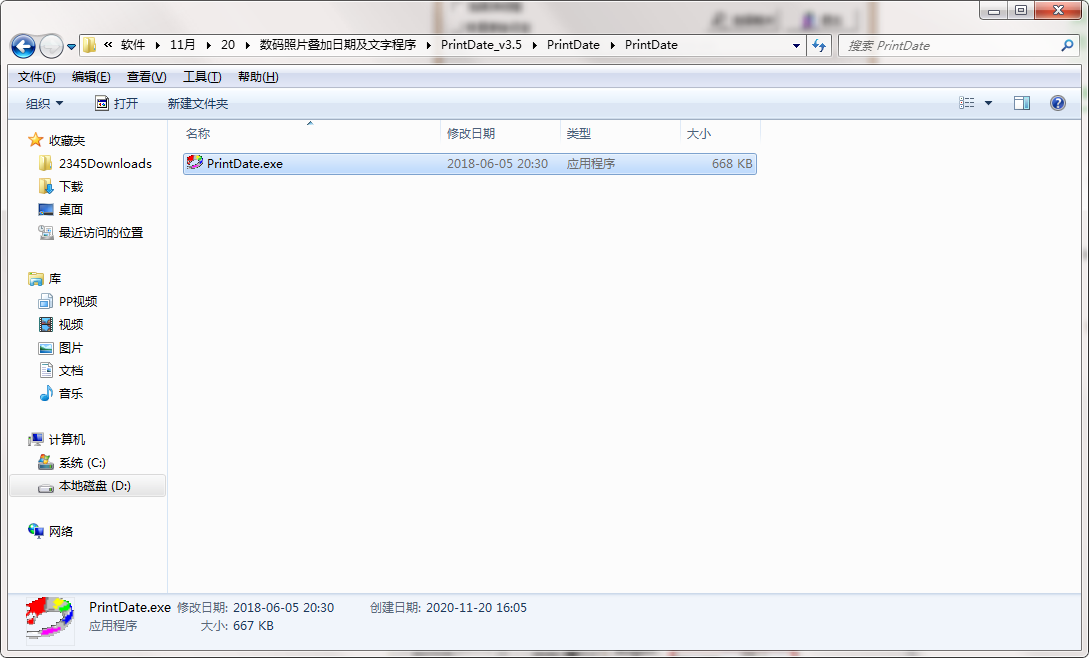Screen dimensions: 1089x658
Task: Open the address bar history dropdown
Action: coord(796,46)
